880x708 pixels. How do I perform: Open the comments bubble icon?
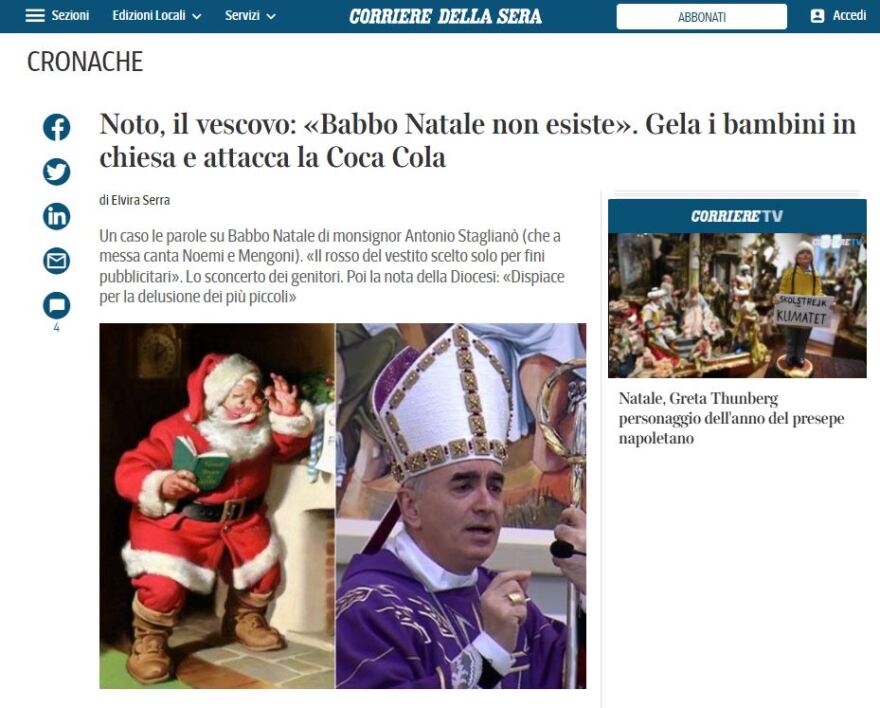(x=57, y=305)
